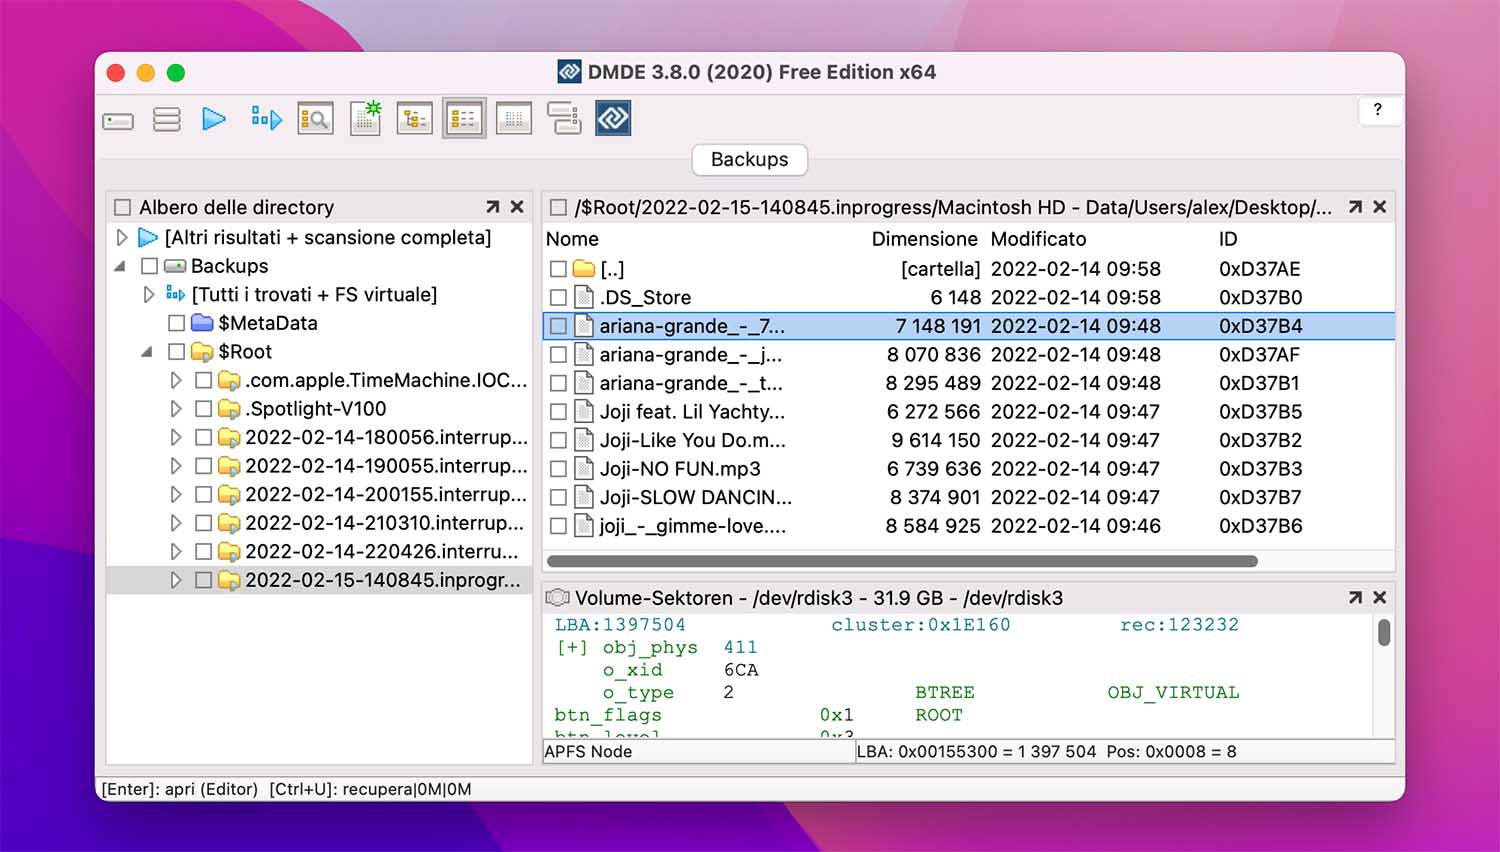Select the ariana-grande_-_7... file row
The image size is (1500, 852).
coord(968,326)
